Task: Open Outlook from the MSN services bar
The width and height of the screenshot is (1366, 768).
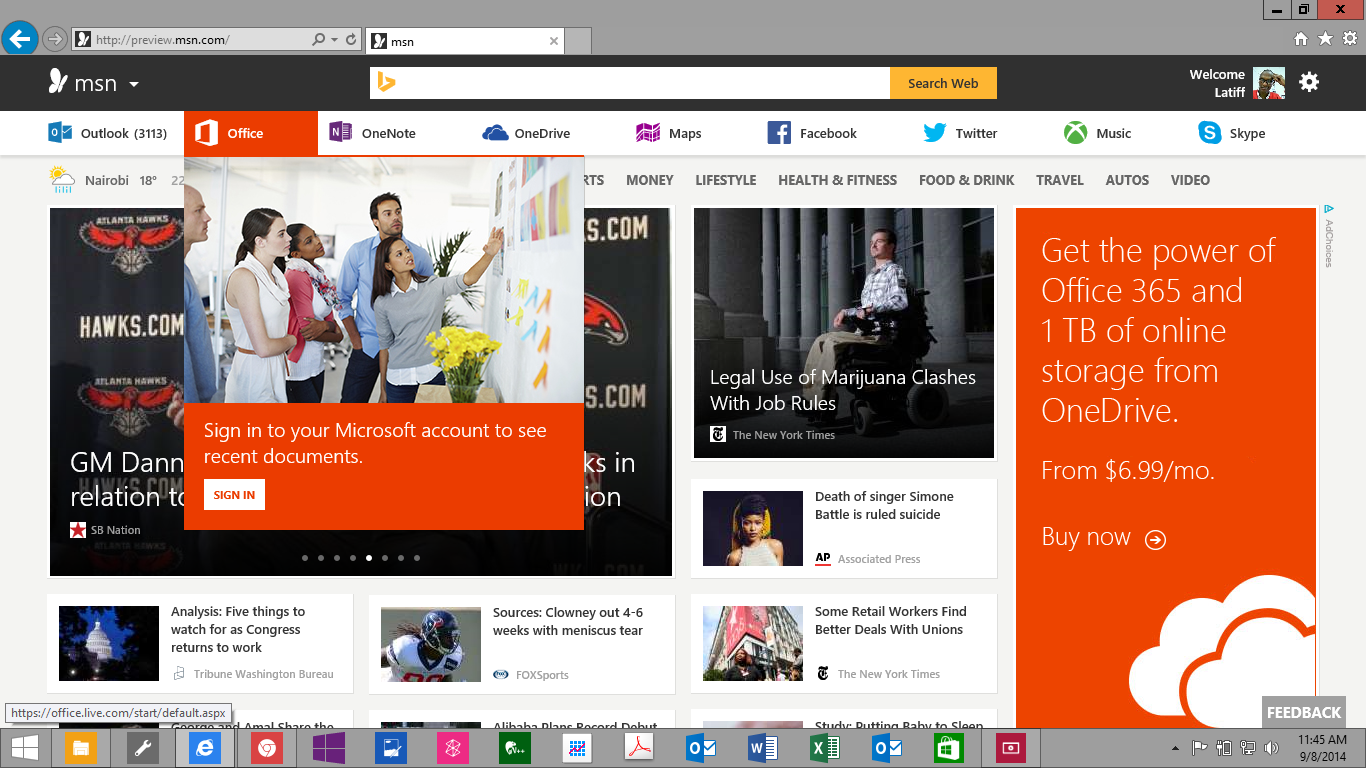Action: tap(108, 133)
